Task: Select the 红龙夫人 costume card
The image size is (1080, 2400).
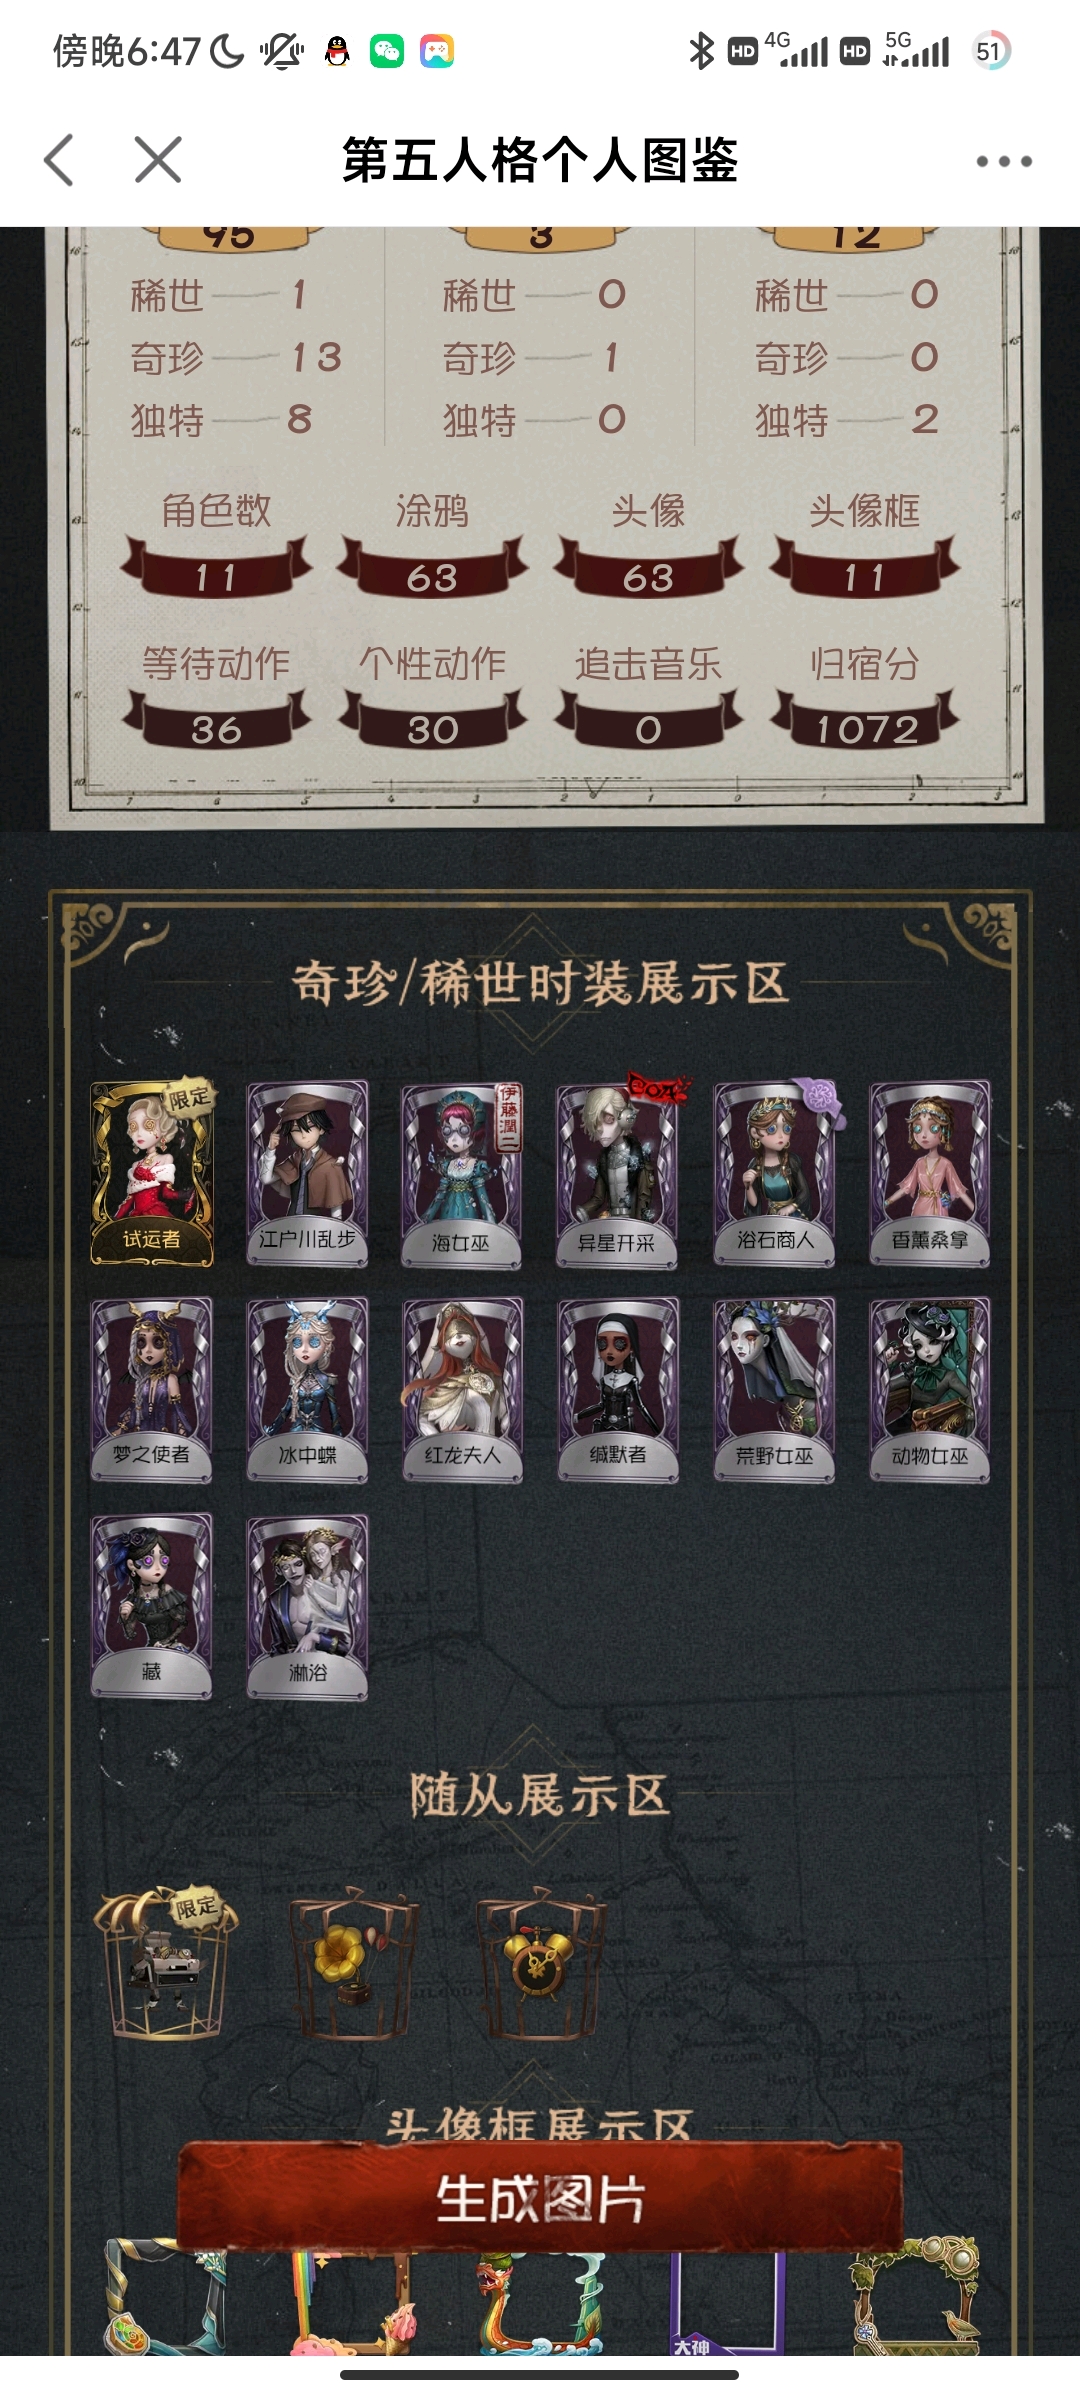Action: coord(461,1390)
